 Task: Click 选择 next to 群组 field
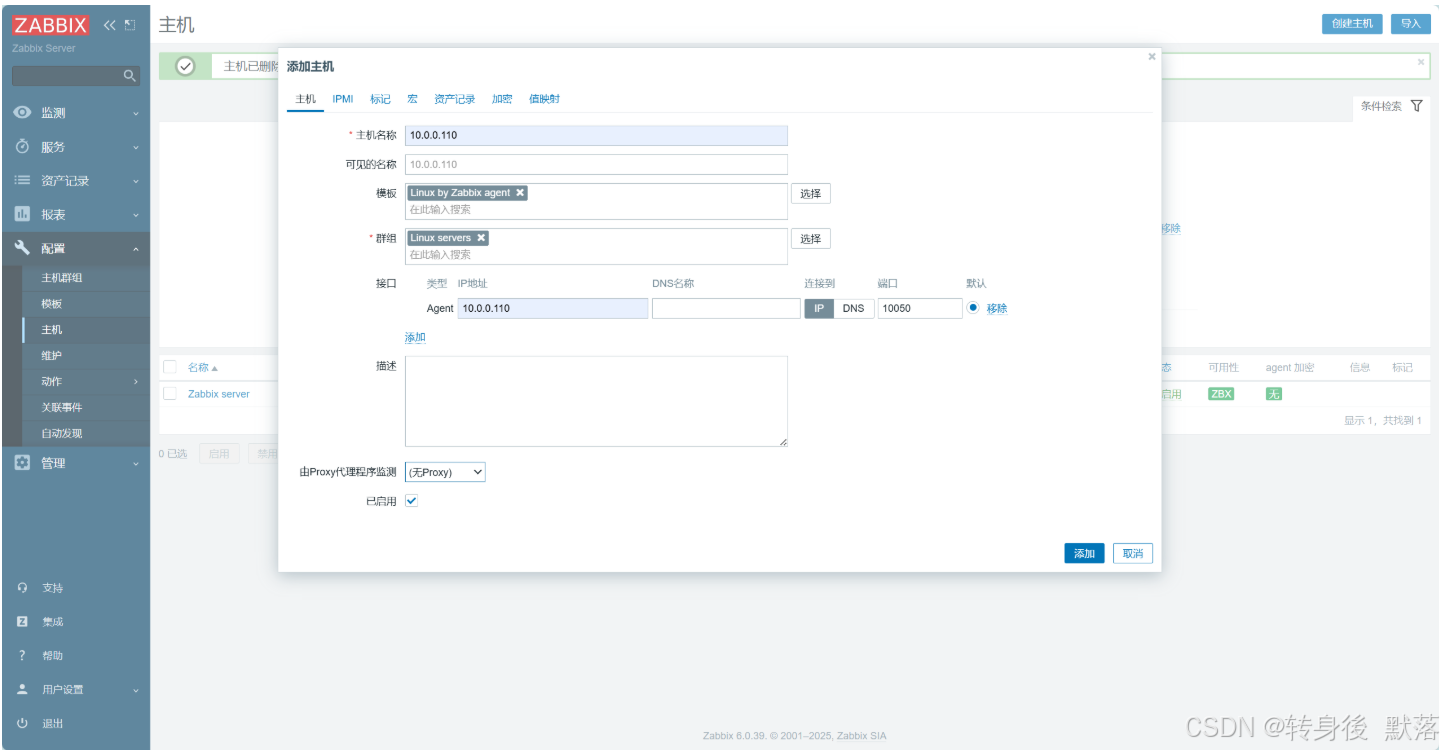(x=811, y=238)
